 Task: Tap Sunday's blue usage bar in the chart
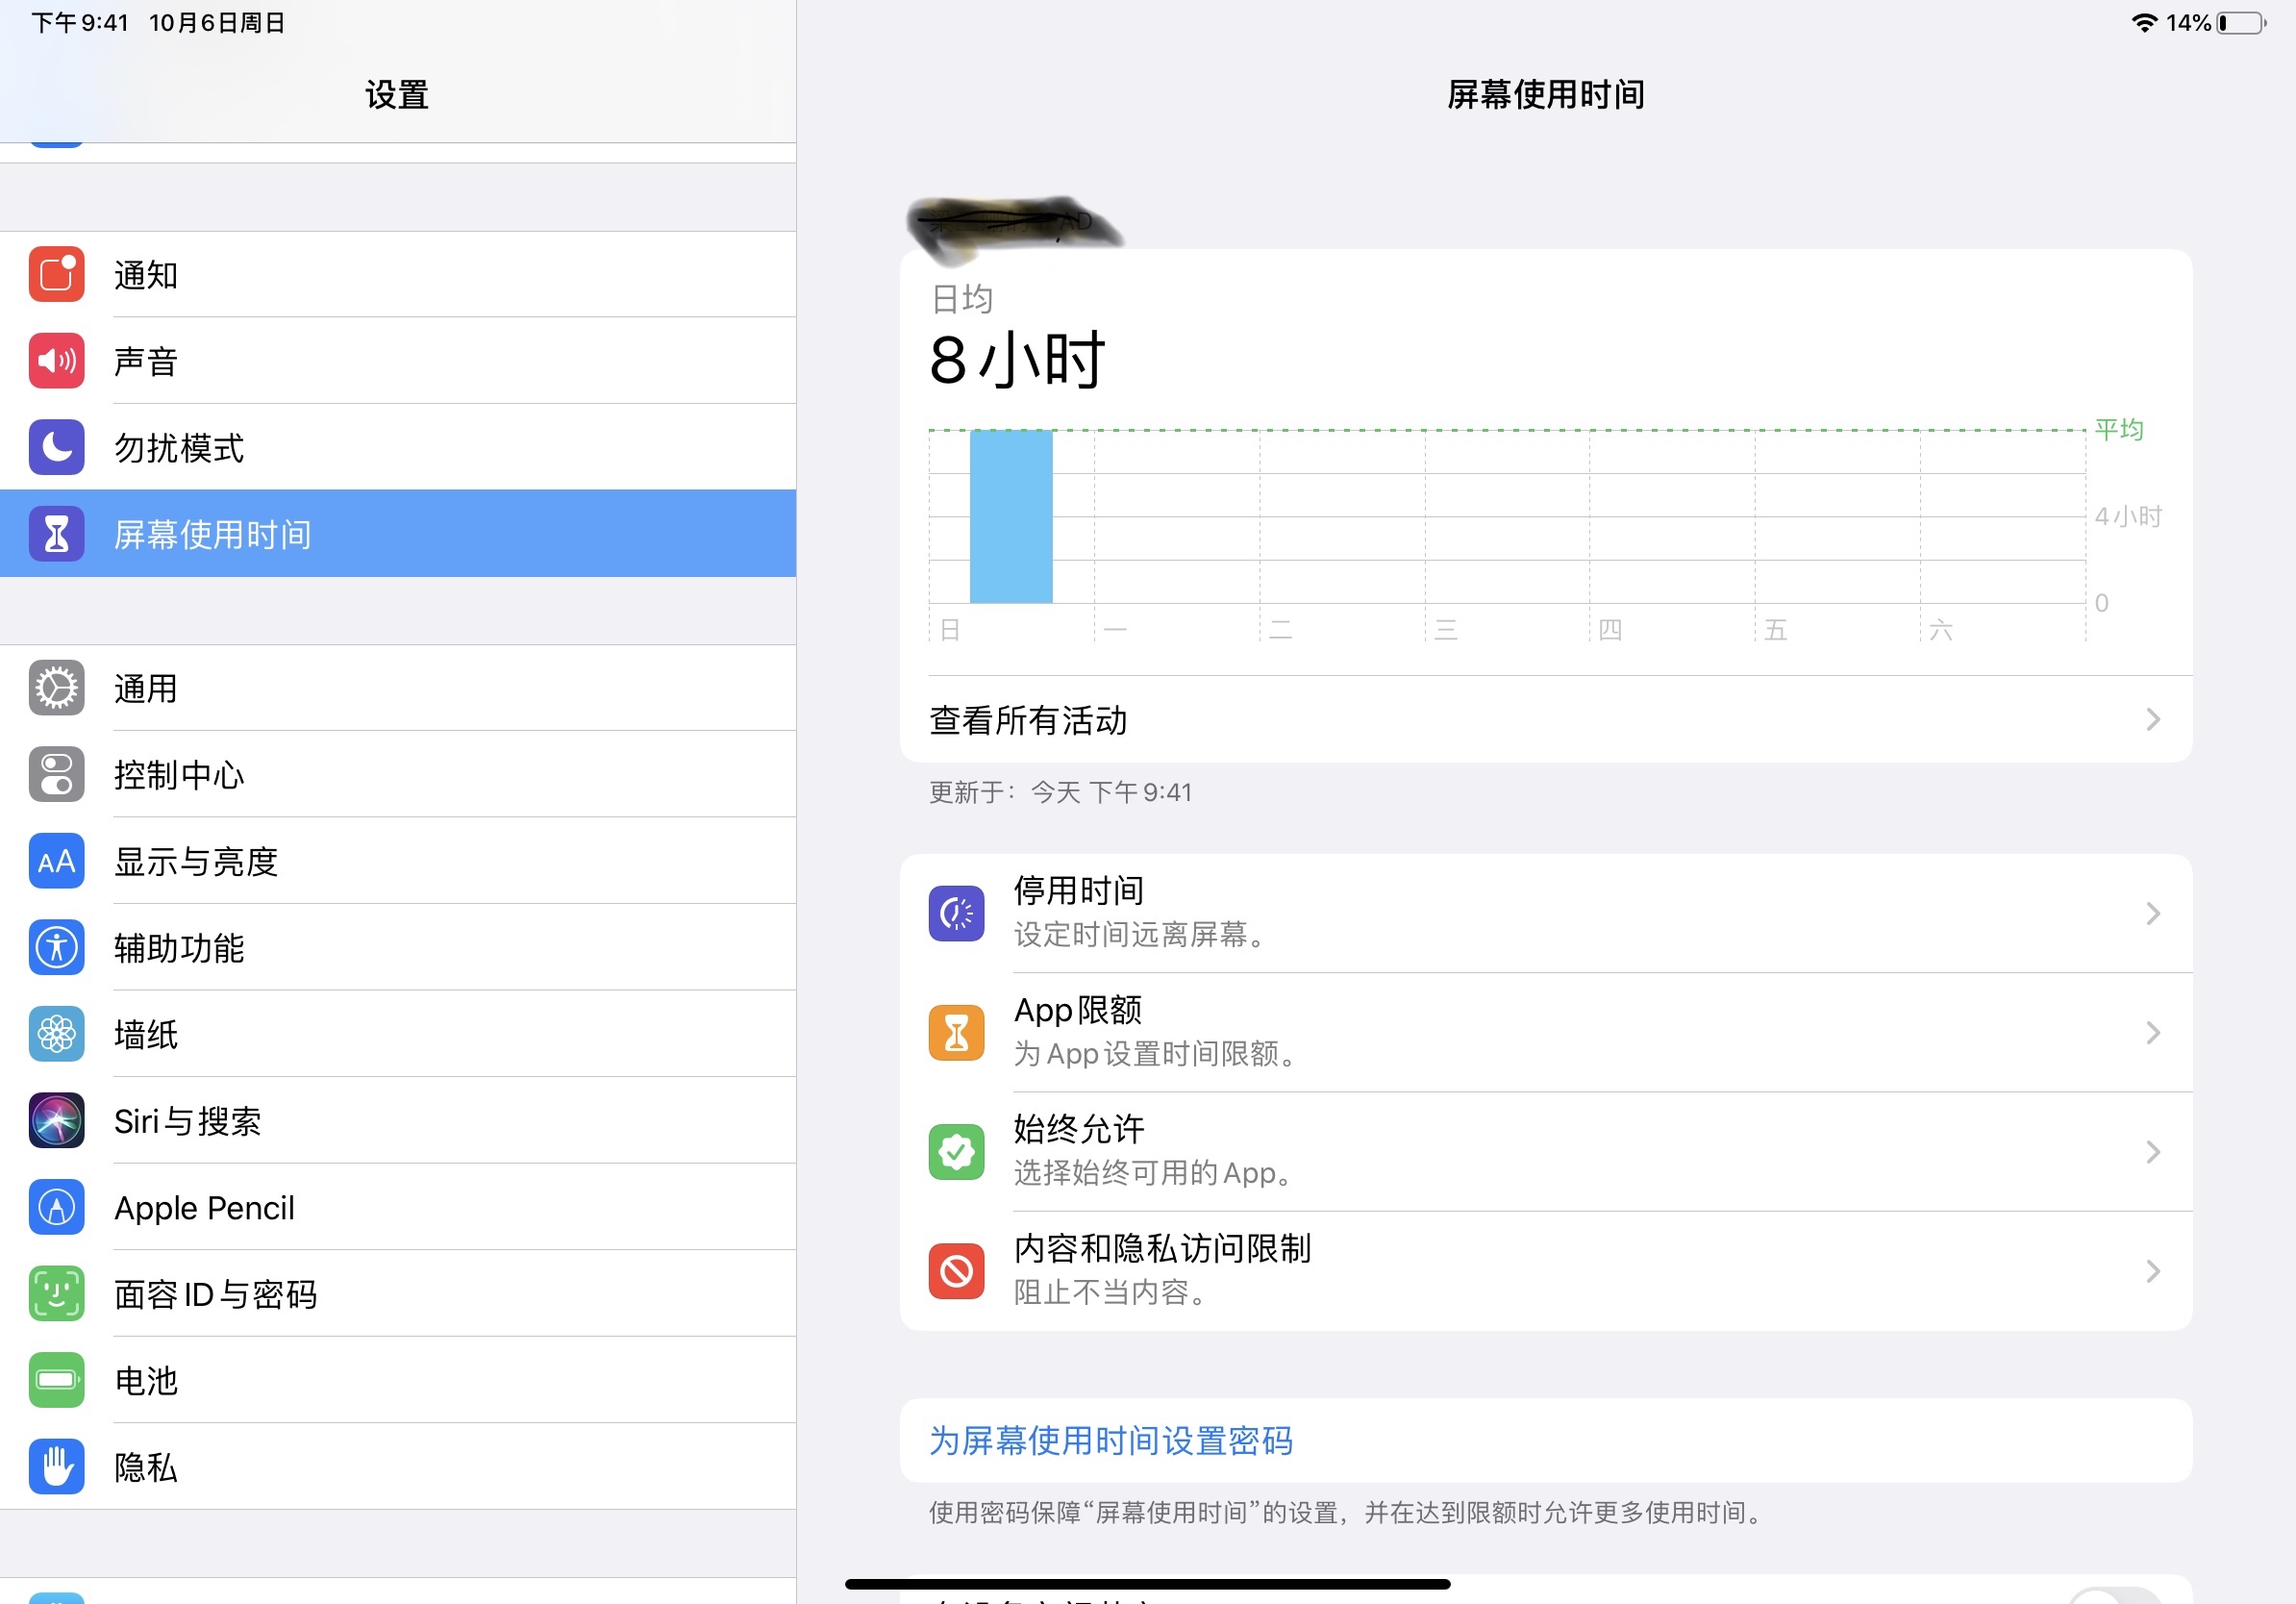tap(1011, 516)
